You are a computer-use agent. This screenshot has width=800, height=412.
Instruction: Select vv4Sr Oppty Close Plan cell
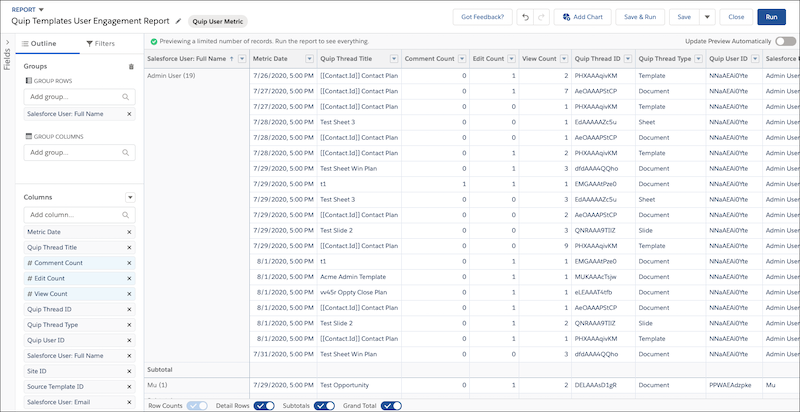359,293
